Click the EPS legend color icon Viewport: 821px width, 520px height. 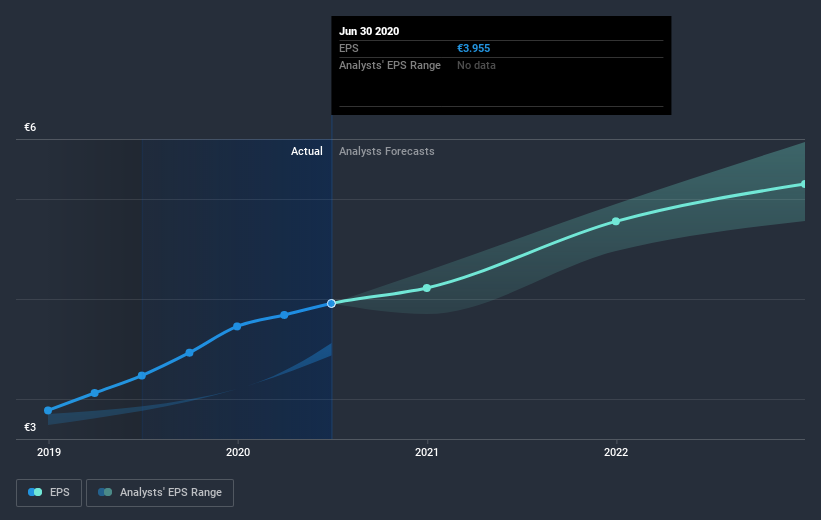pyautogui.click(x=35, y=492)
